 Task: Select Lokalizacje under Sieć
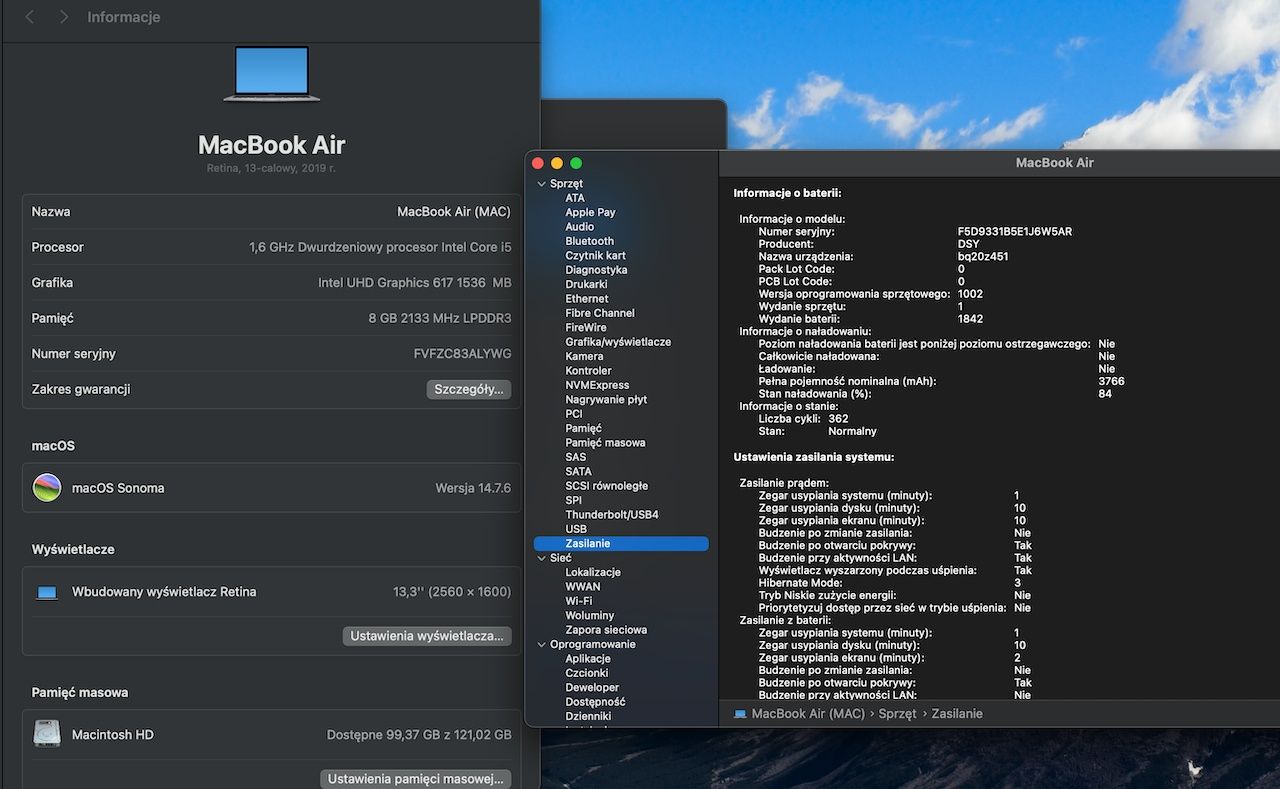pyautogui.click(x=593, y=572)
